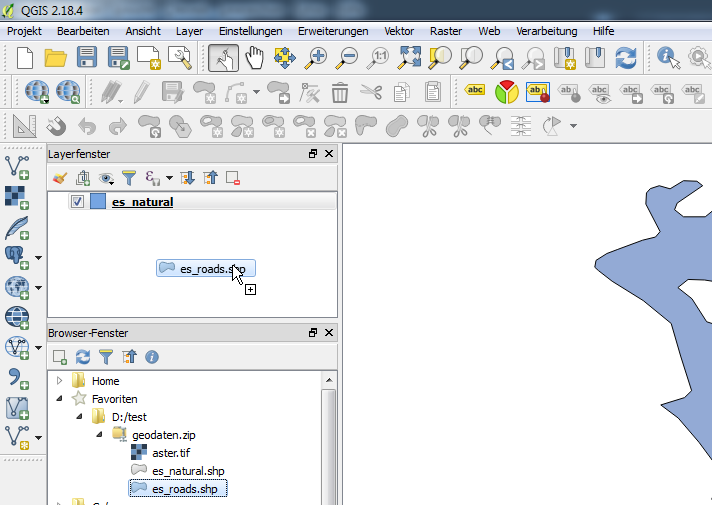Select es_natural.shp in Browser-Fenster
712x505 pixels.
click(188, 471)
